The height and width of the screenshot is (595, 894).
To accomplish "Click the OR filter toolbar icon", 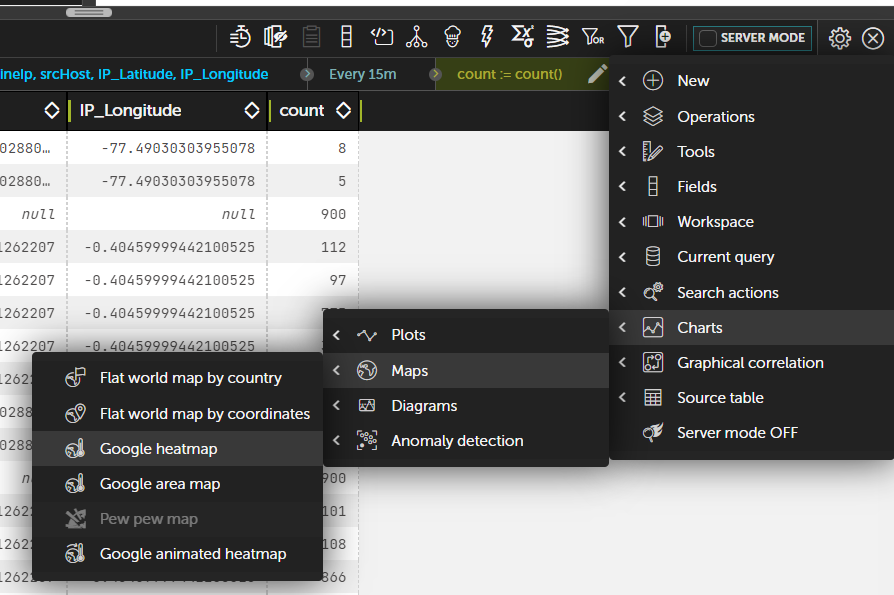I will pos(593,38).
